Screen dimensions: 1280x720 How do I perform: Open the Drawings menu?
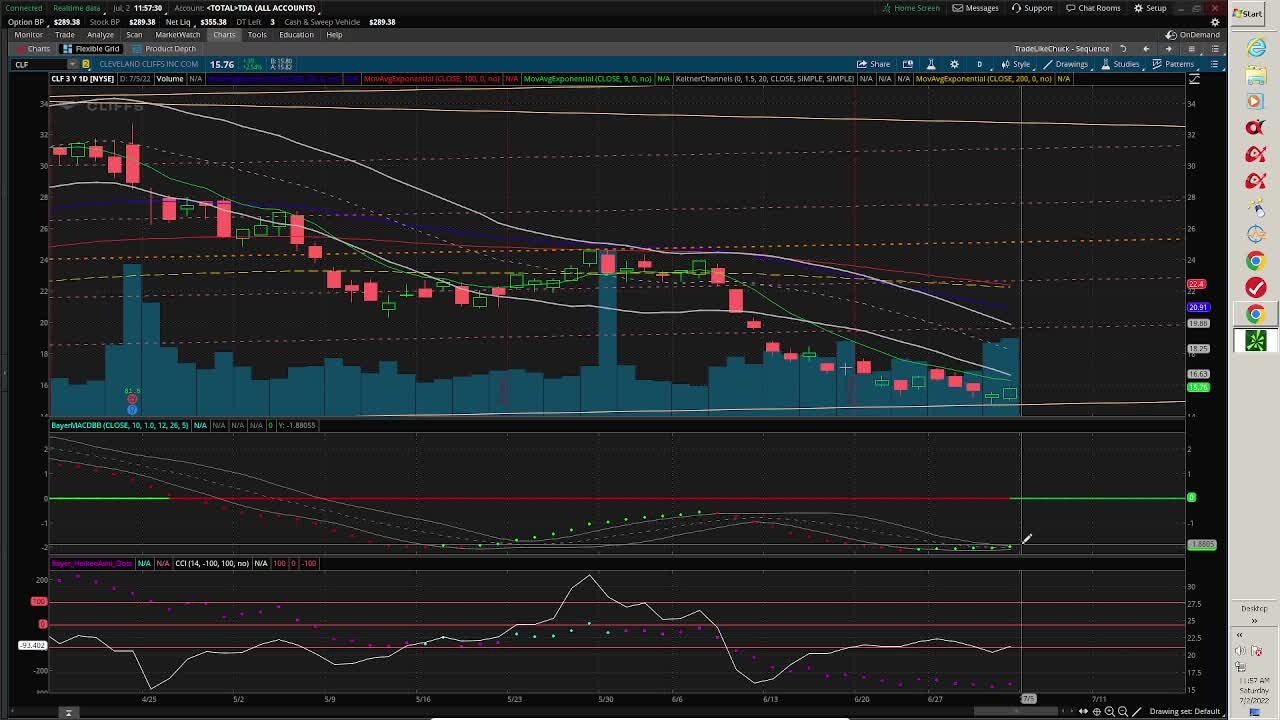pos(1066,64)
